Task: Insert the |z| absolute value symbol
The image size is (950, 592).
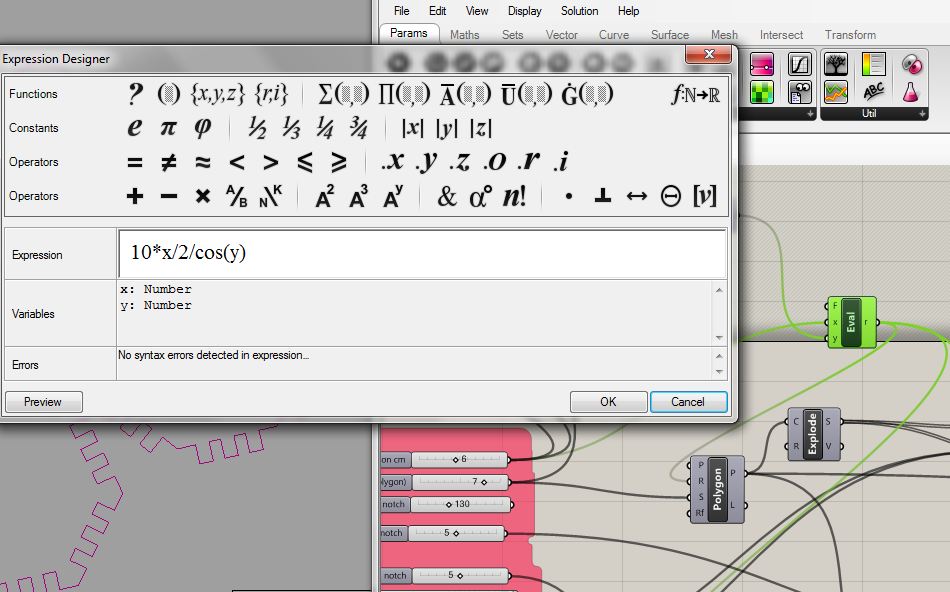Action: pyautogui.click(x=480, y=128)
